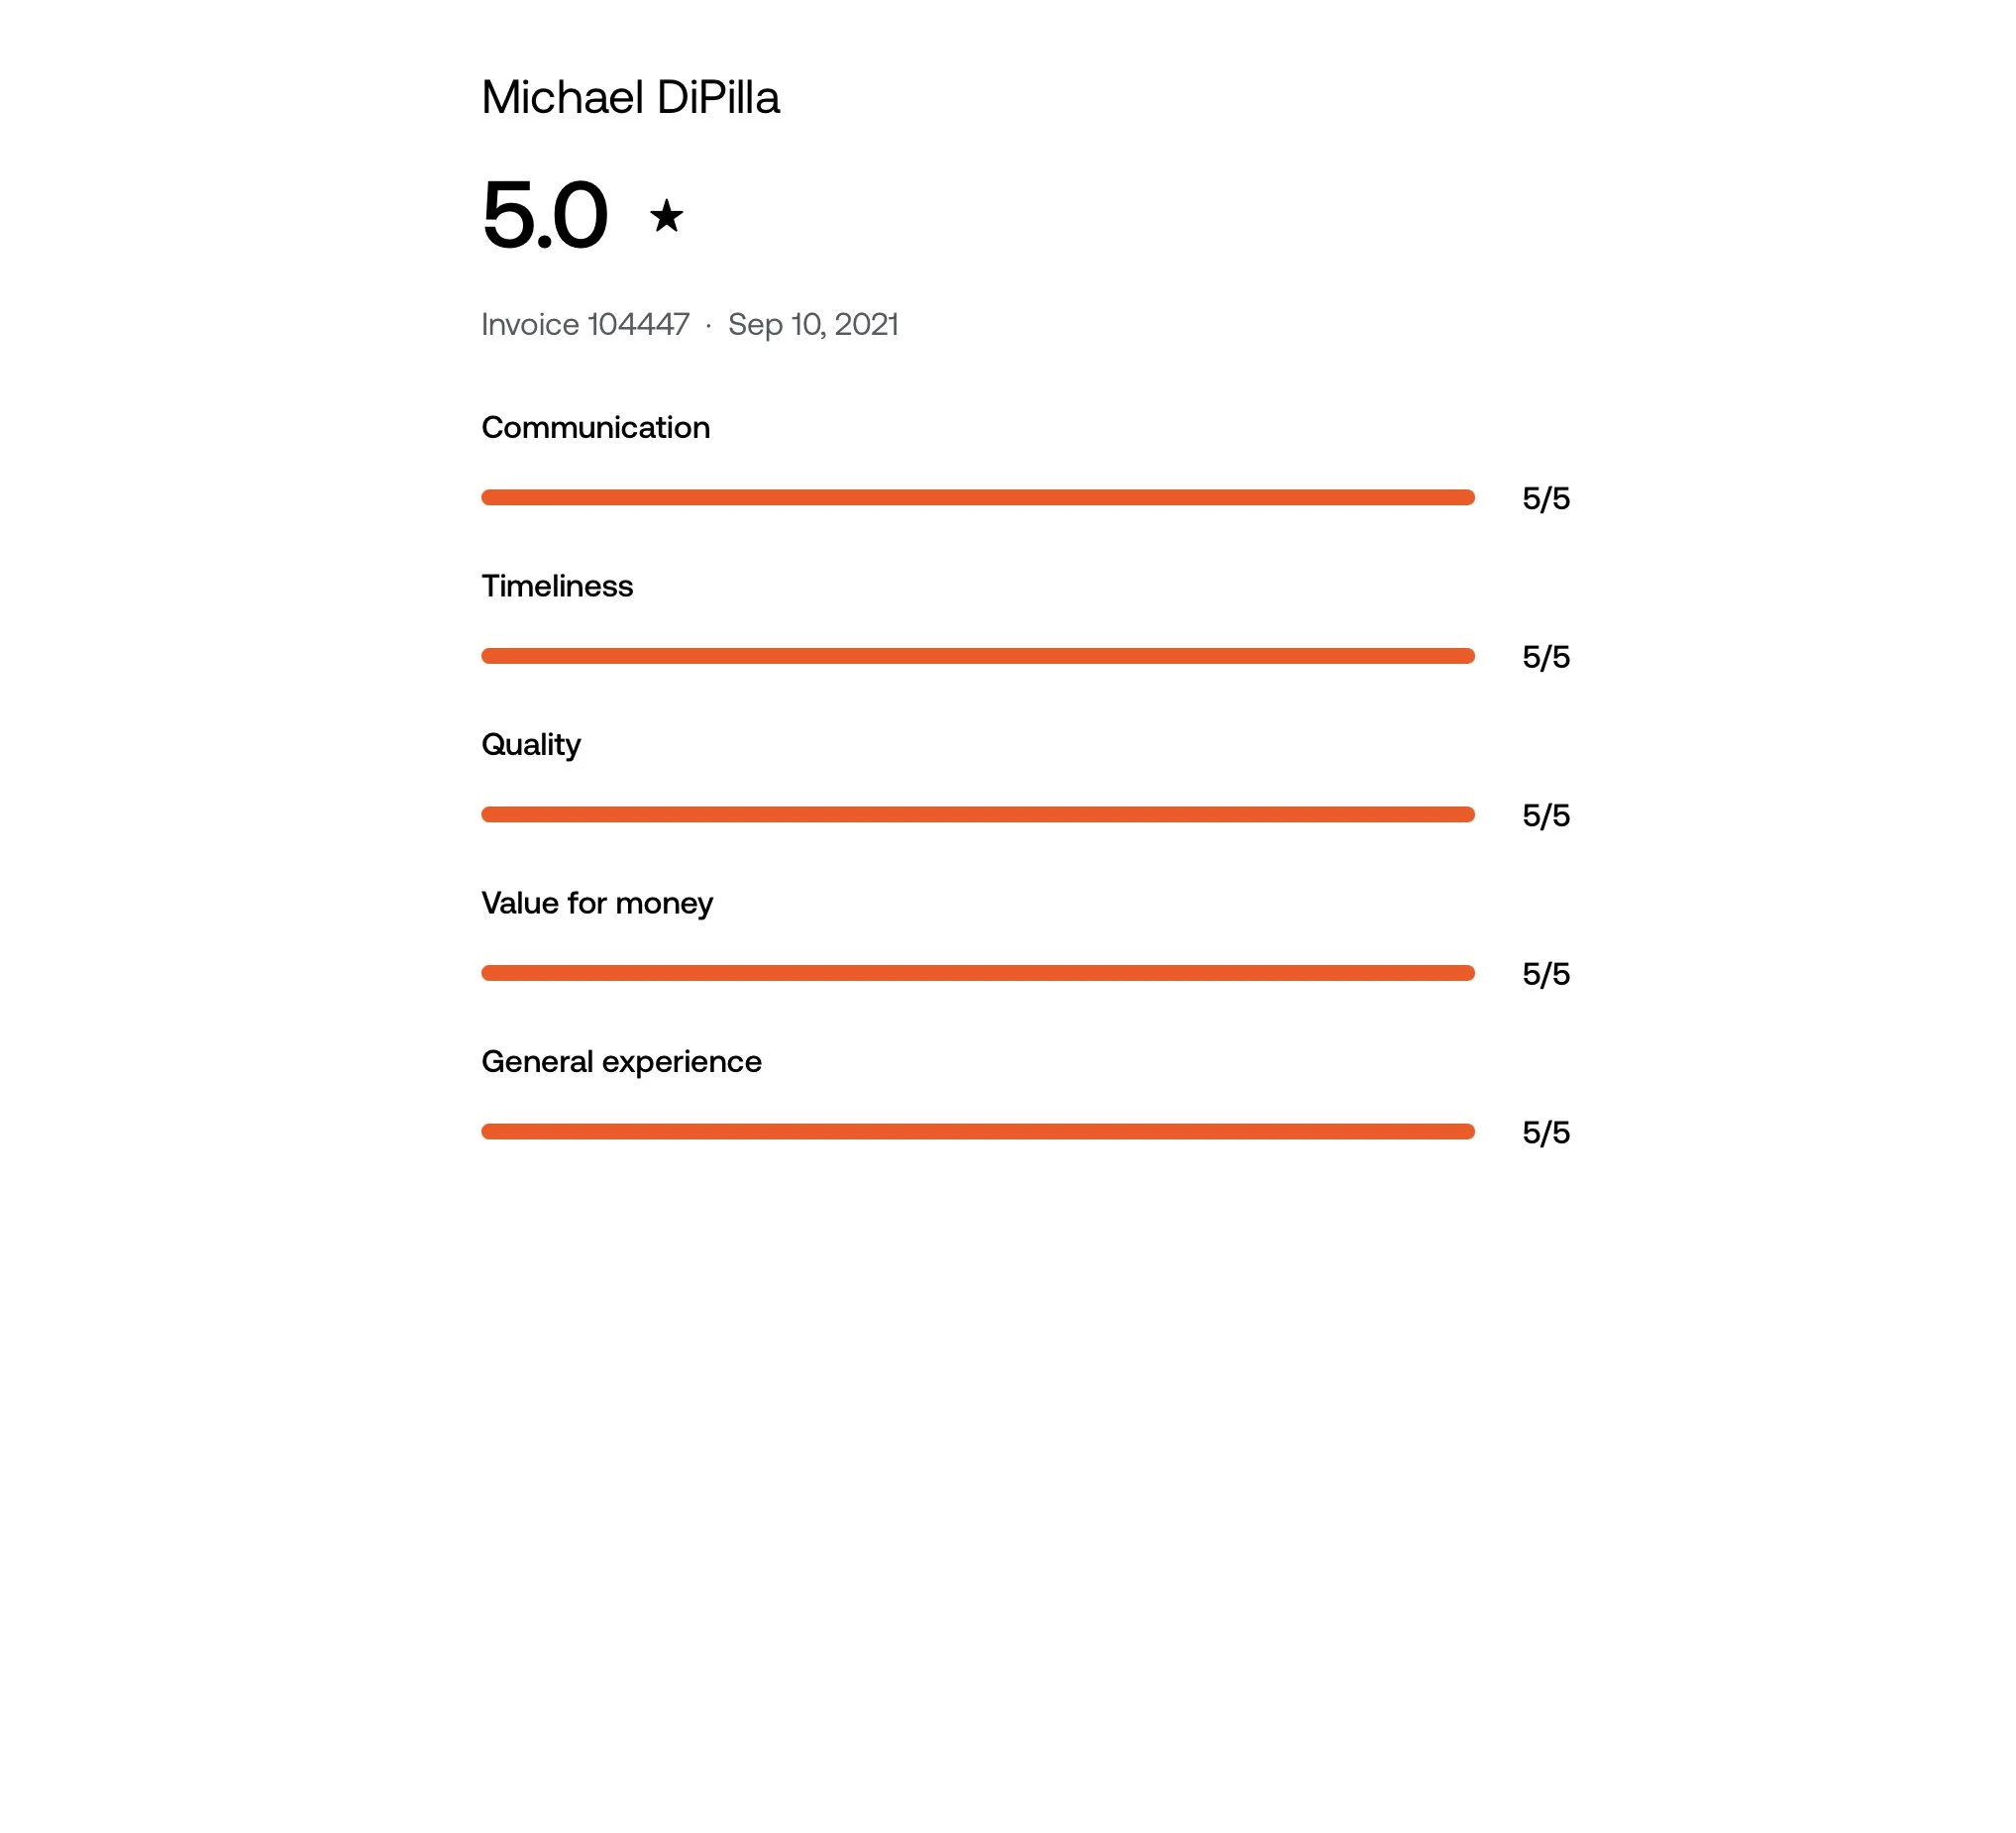Click the 5/5 score beside Timeliness
The width and height of the screenshot is (2016, 1833).
tap(1546, 657)
